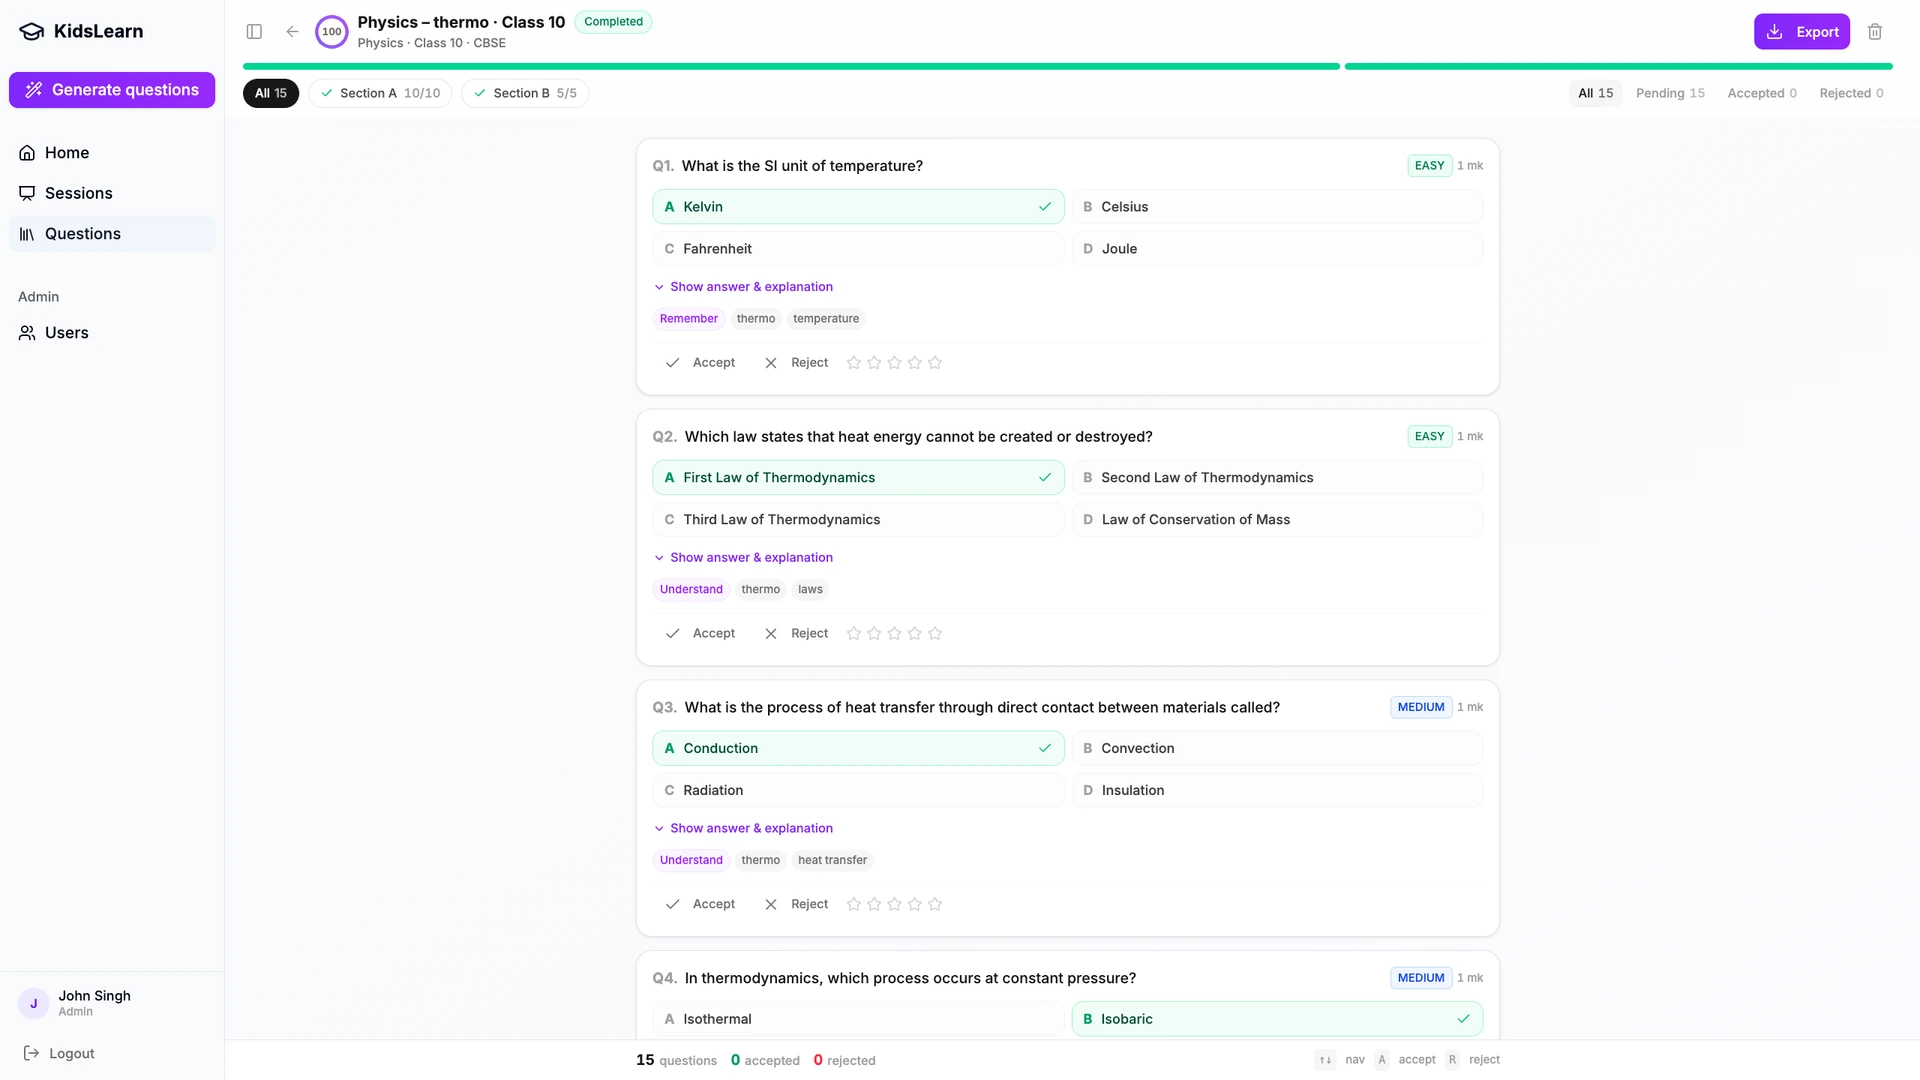Toggle the sidebar panel icon
Image resolution: width=1920 pixels, height=1080 pixels.
[254, 32]
